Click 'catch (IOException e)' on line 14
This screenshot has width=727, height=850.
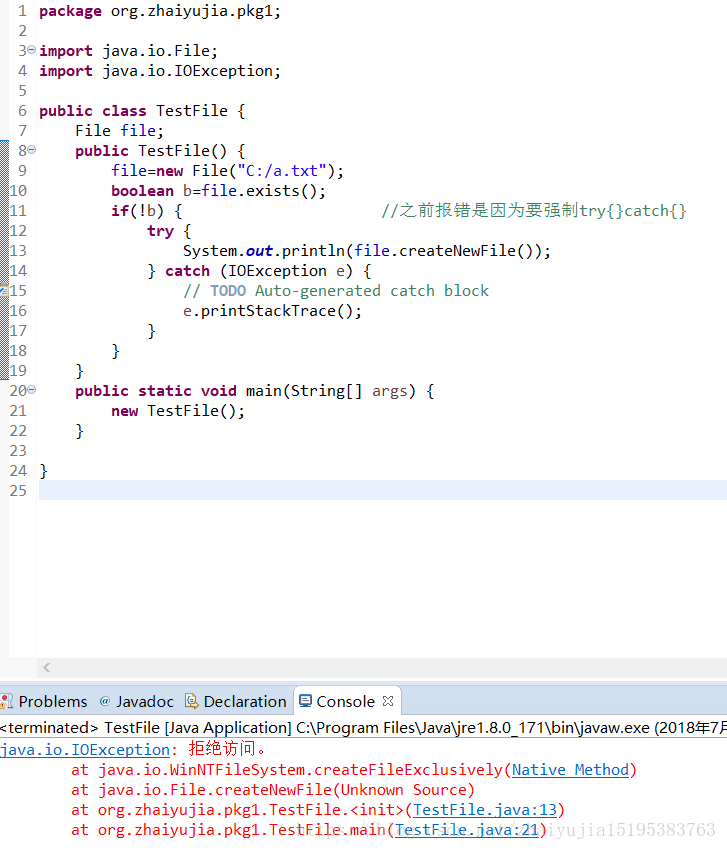tap(259, 271)
